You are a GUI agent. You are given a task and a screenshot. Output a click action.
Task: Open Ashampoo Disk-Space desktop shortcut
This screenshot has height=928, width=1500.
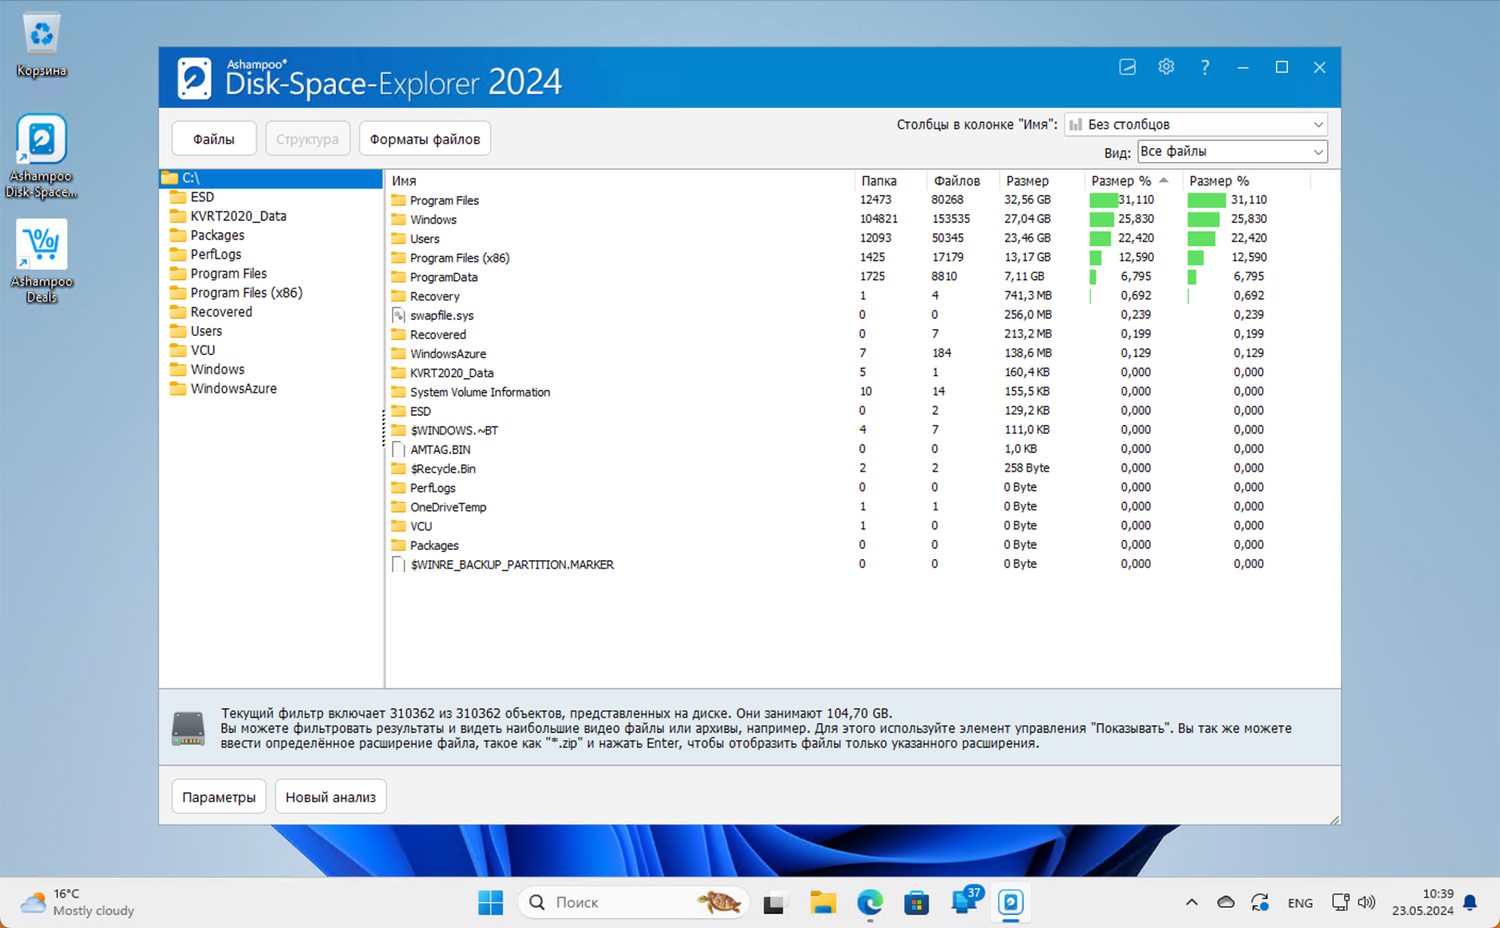click(x=41, y=156)
